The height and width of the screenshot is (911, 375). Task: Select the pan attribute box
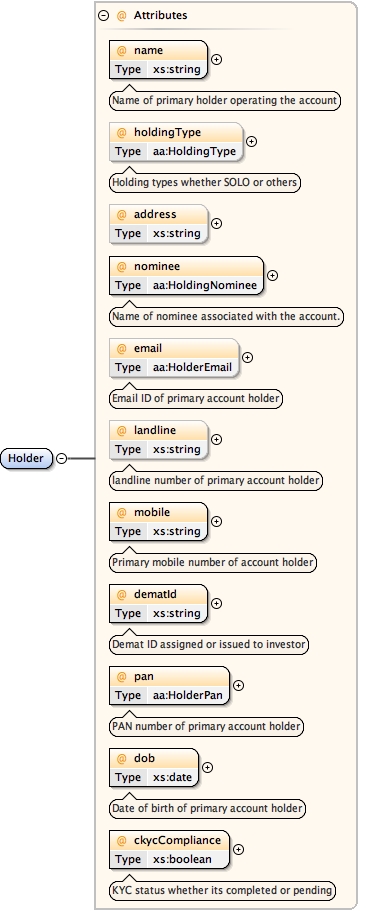pyautogui.click(x=169, y=686)
